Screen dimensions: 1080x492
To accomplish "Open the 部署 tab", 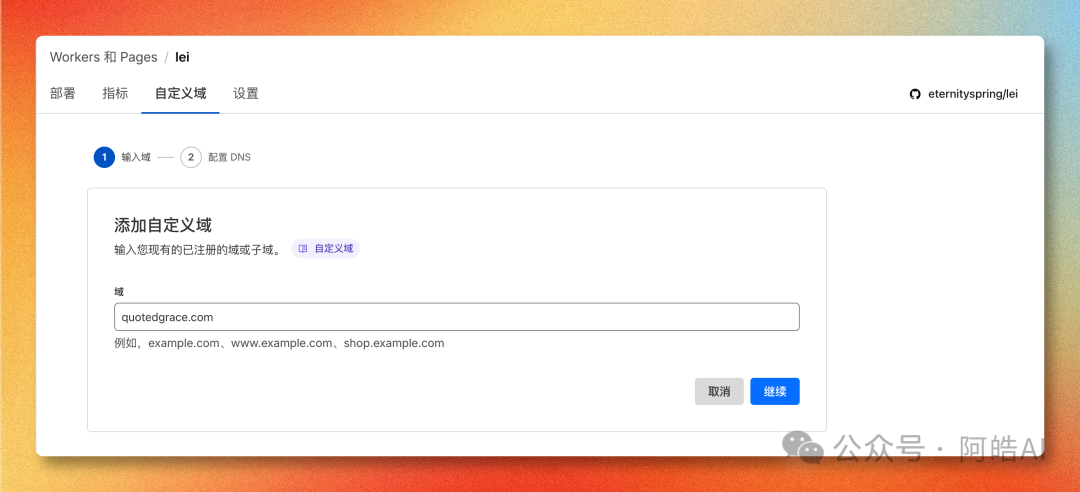I will click(x=63, y=94).
